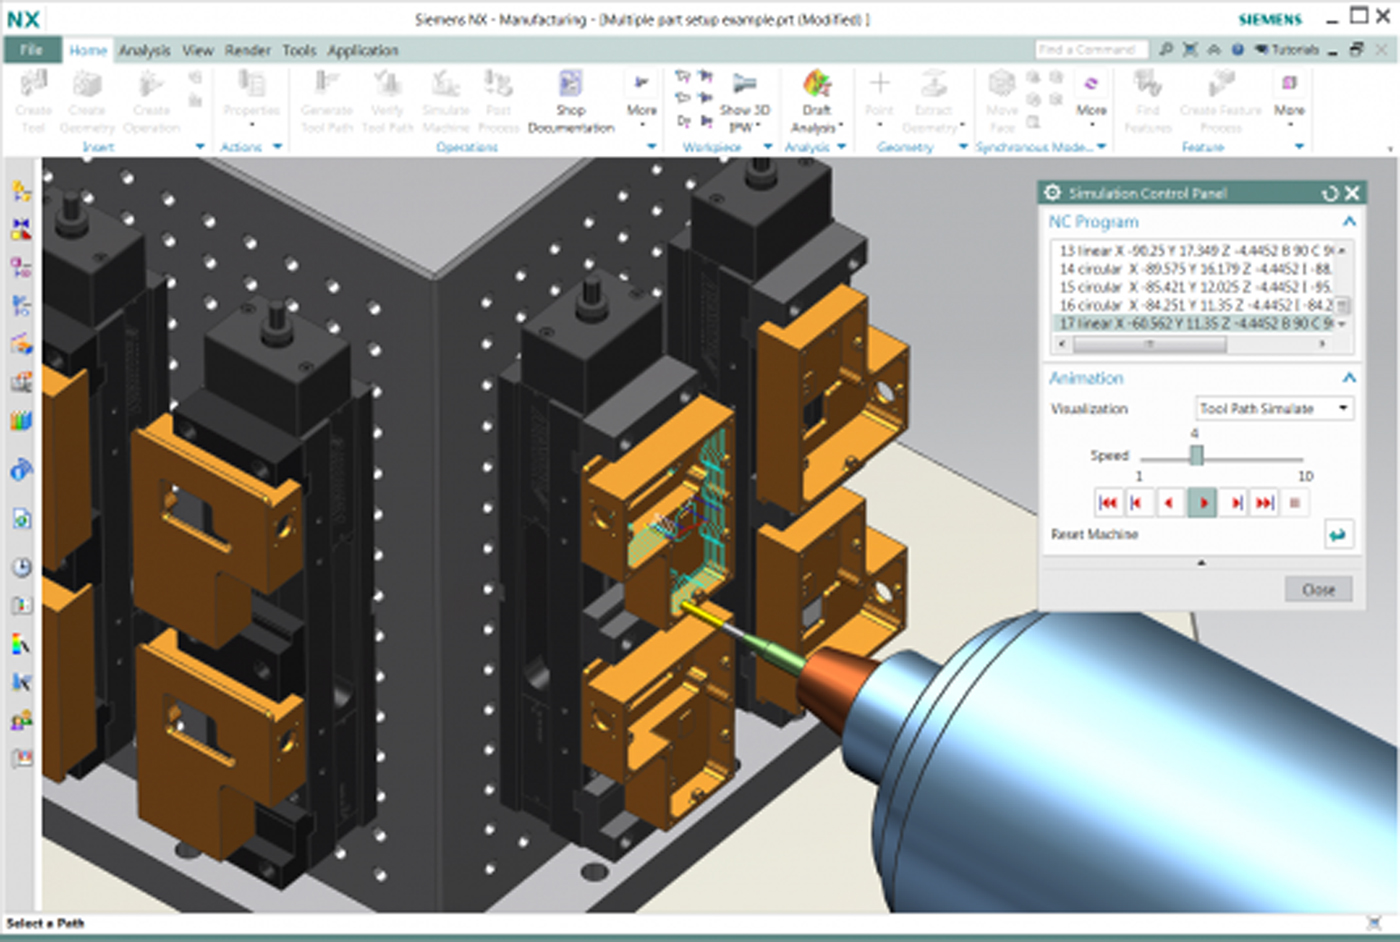Close the Simulation Control Panel via Close button
Screen dimensions: 1400x942
(1318, 590)
